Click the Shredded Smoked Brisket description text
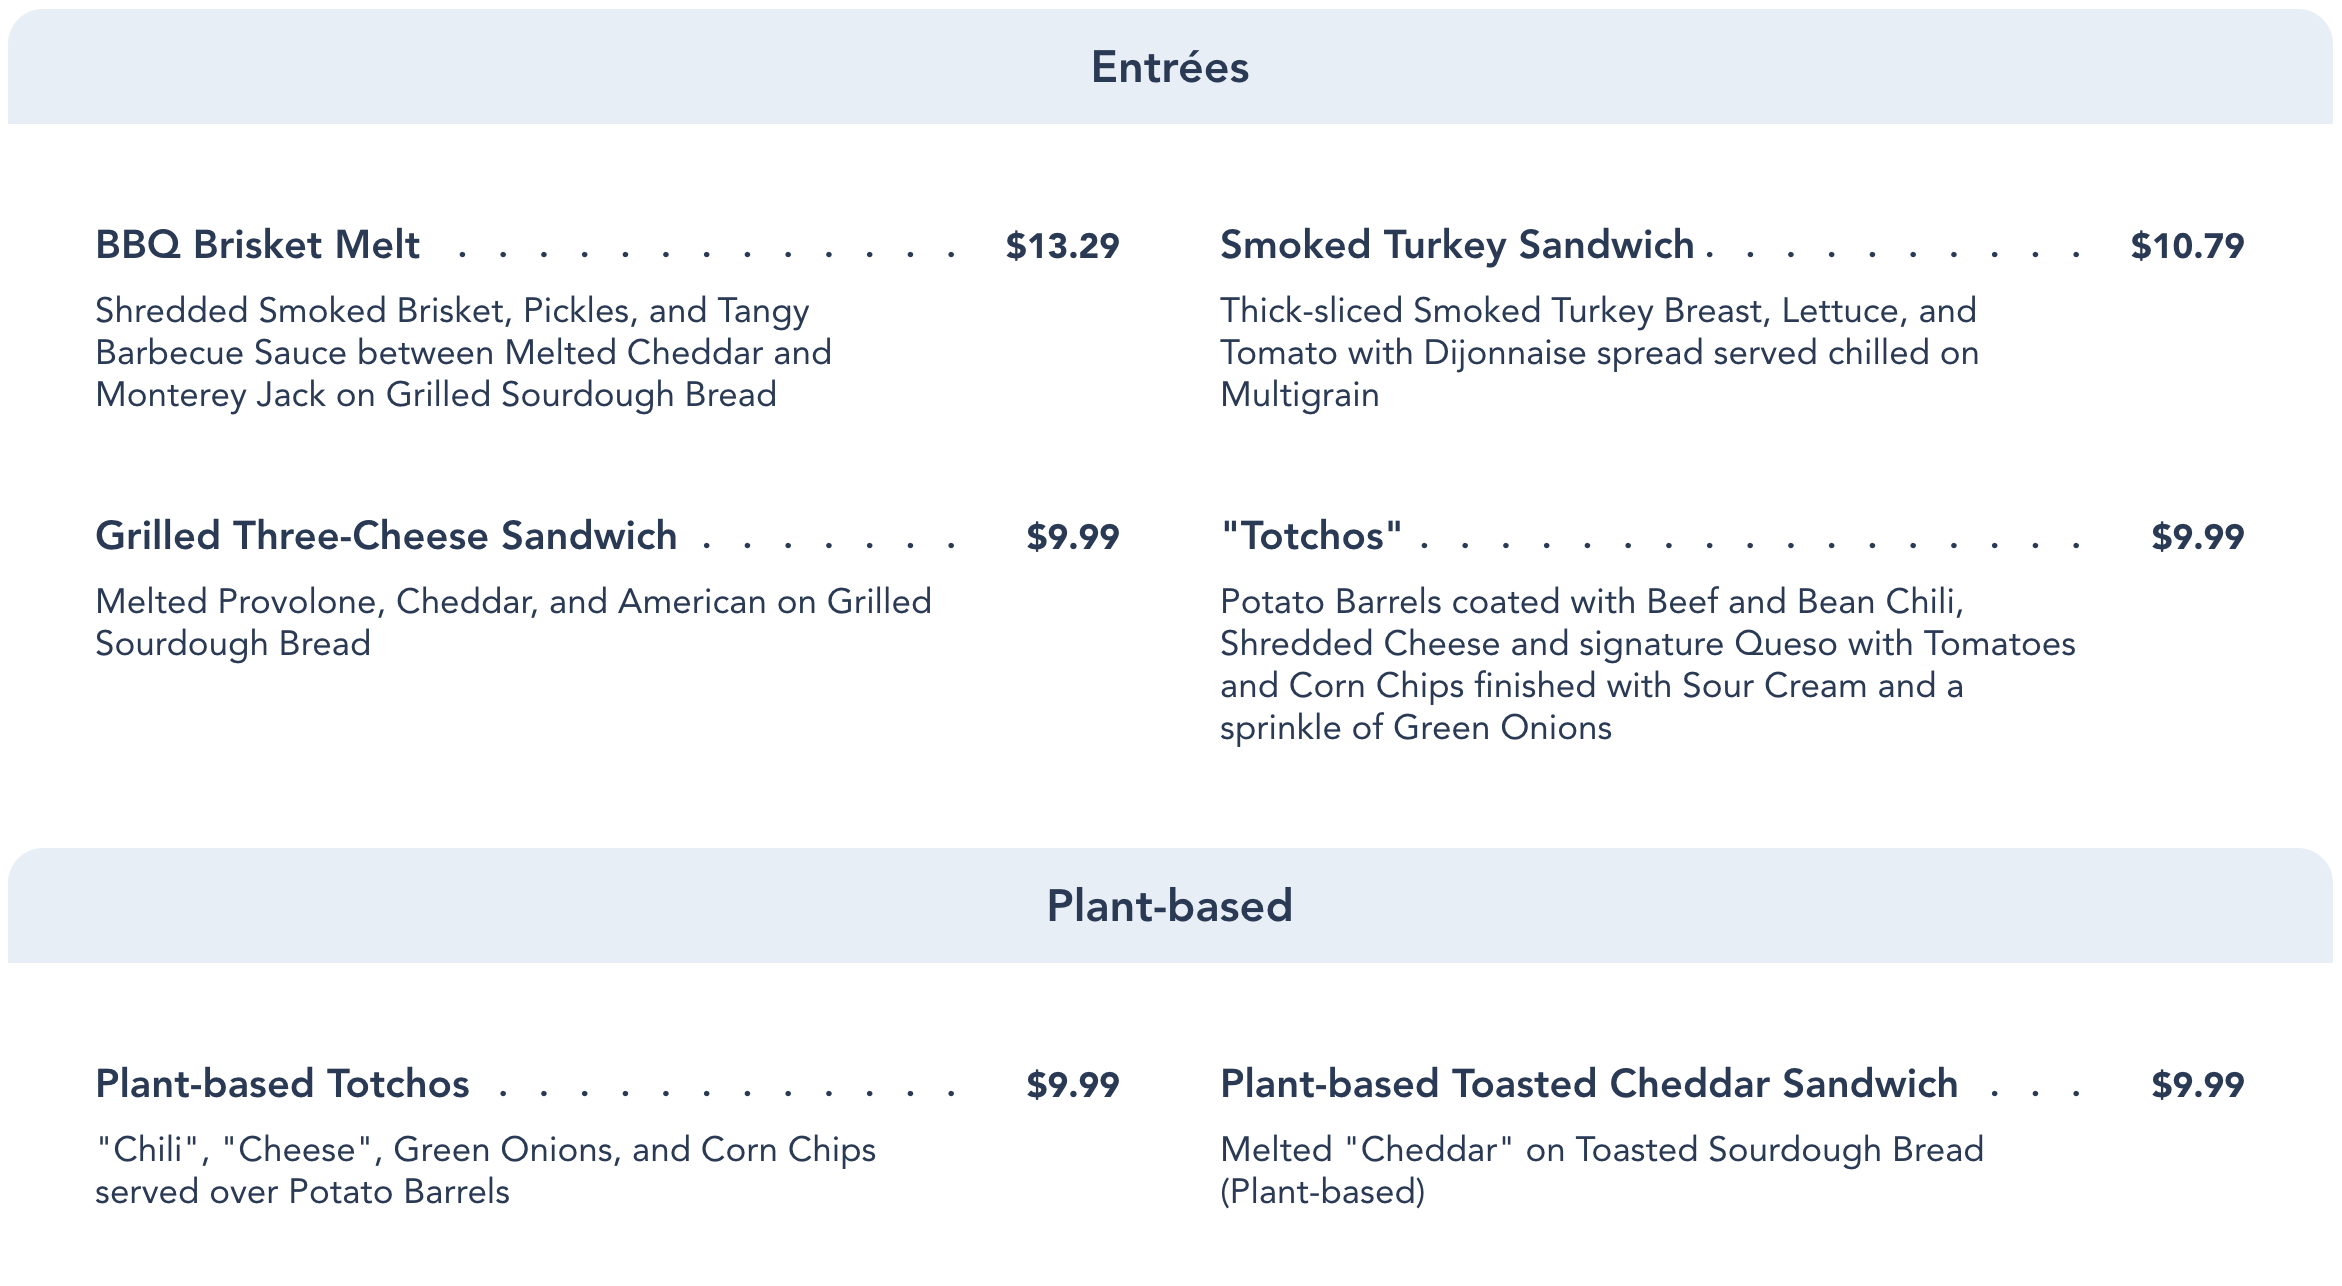The width and height of the screenshot is (2342, 1286). [x=463, y=353]
